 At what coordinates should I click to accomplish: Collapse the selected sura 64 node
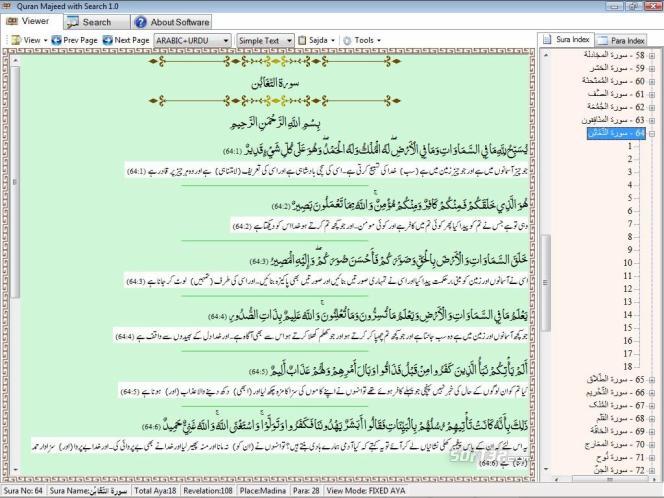pos(652,133)
